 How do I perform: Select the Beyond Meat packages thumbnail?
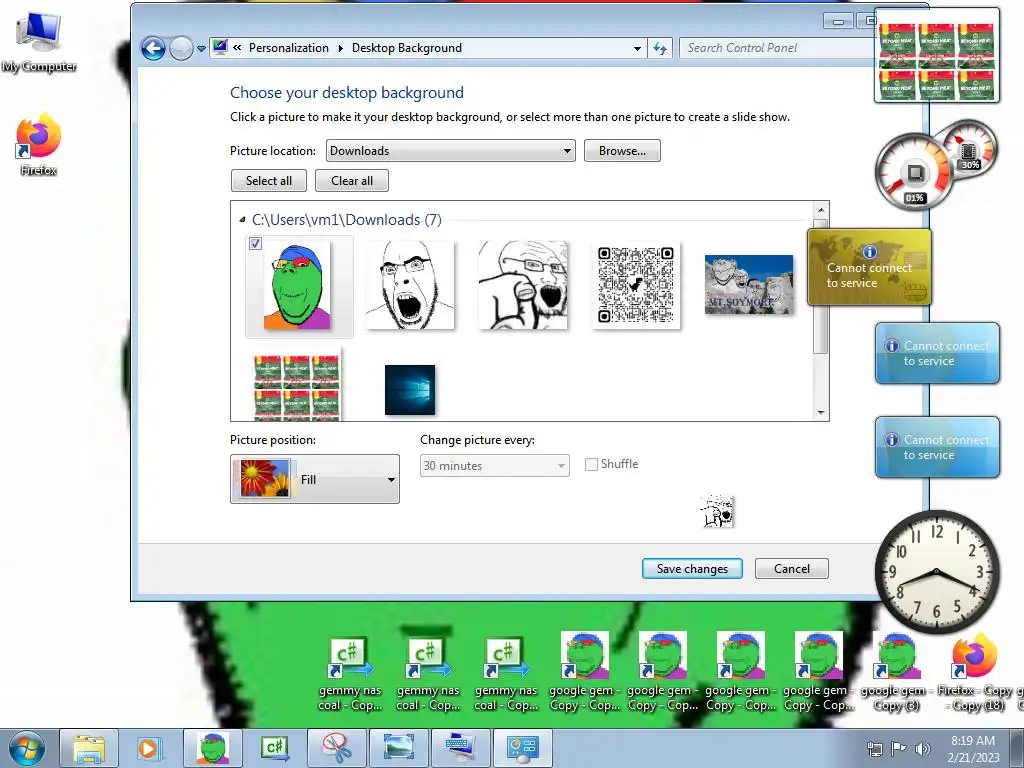tap(297, 387)
